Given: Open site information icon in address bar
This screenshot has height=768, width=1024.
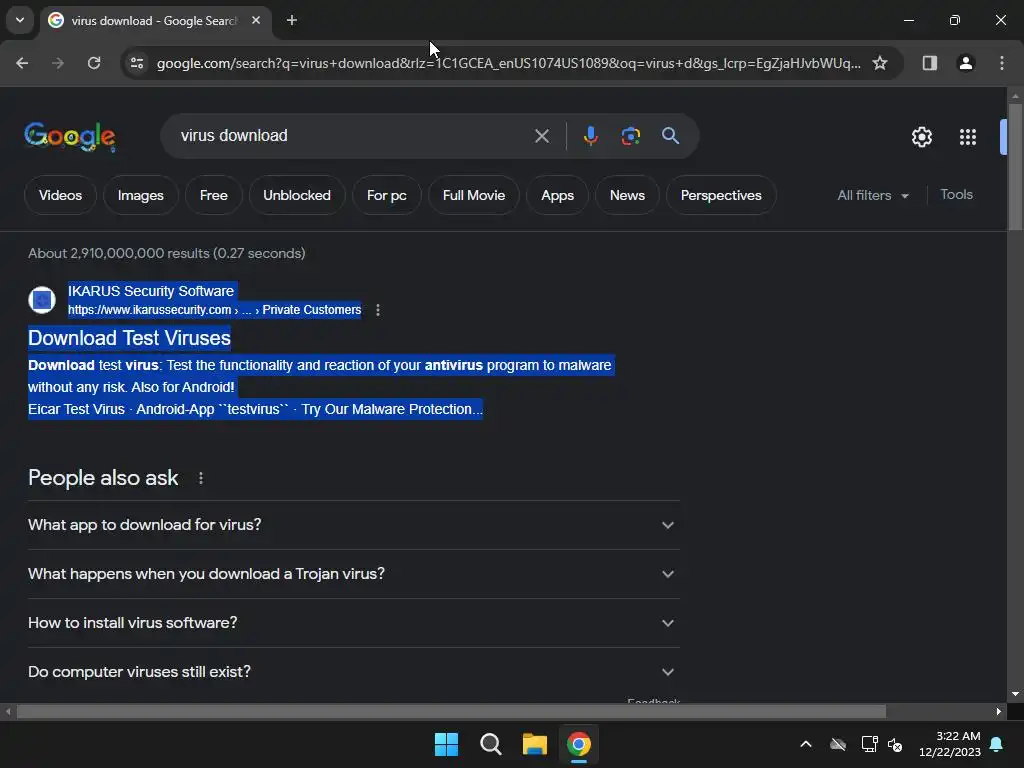Looking at the screenshot, I should coord(136,63).
